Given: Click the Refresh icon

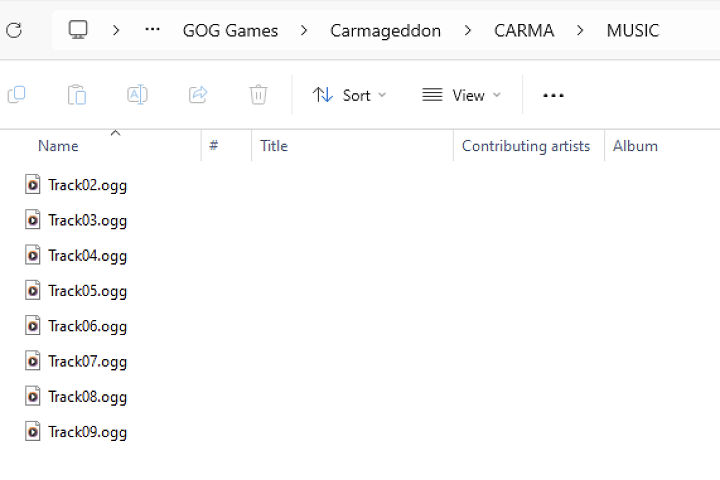Looking at the screenshot, I should (14, 31).
